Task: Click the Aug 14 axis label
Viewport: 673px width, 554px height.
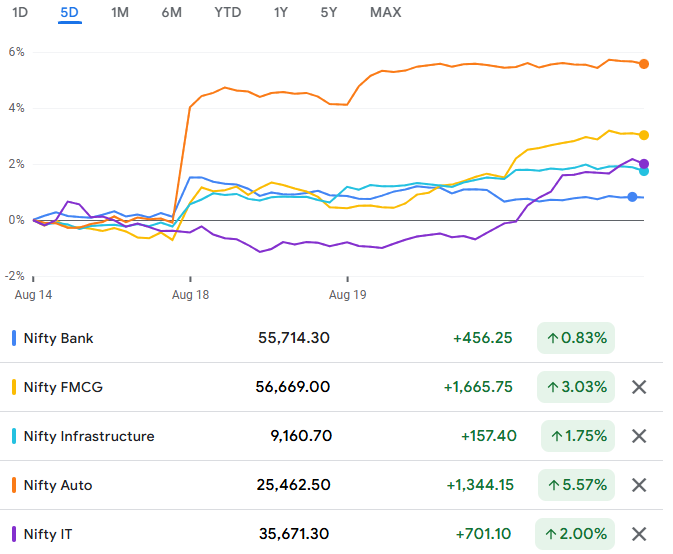Action: tap(33, 295)
